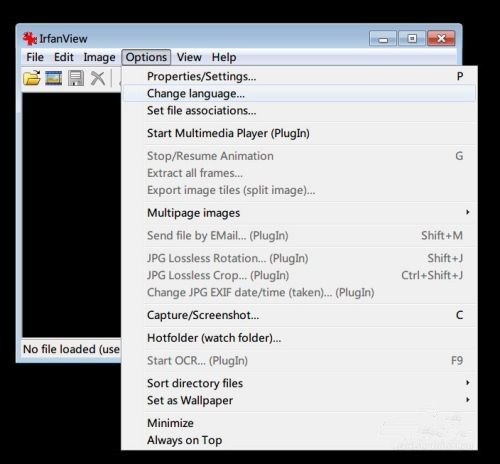Image resolution: width=500 pixels, height=464 pixels.
Task: Click the black image display area
Action: pyautogui.click(x=72, y=215)
